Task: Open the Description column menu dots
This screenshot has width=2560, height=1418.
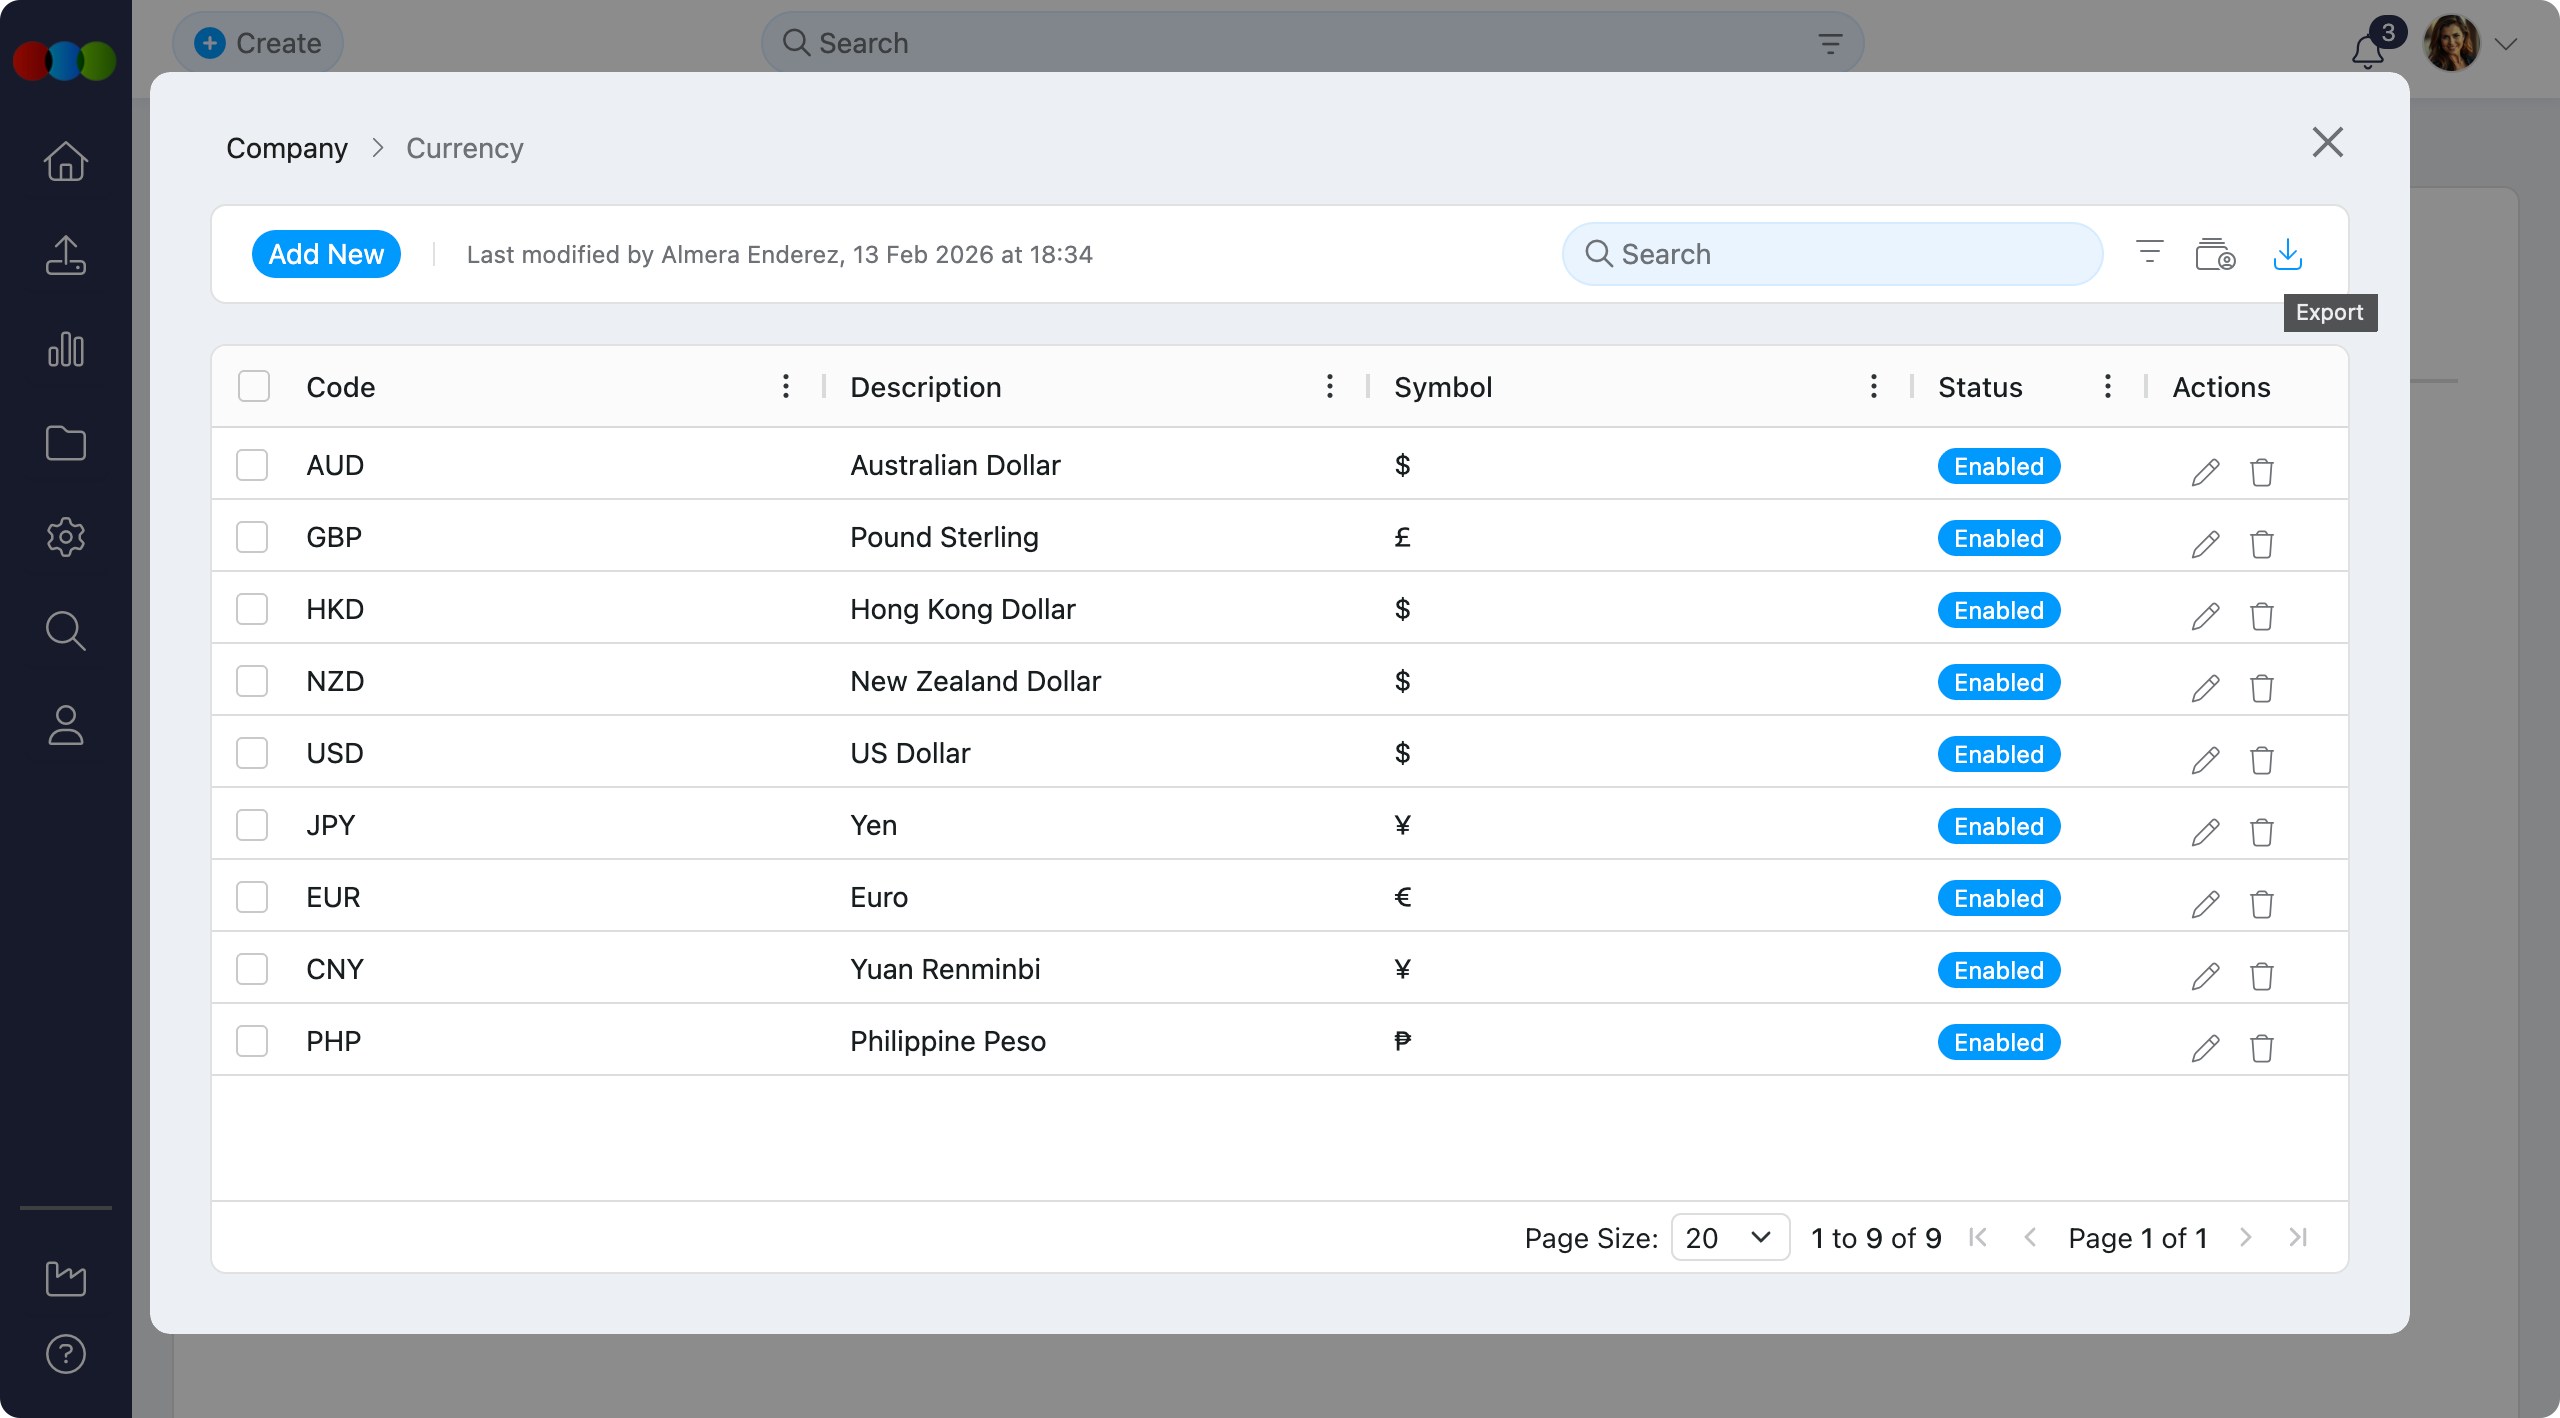Action: (x=1329, y=386)
